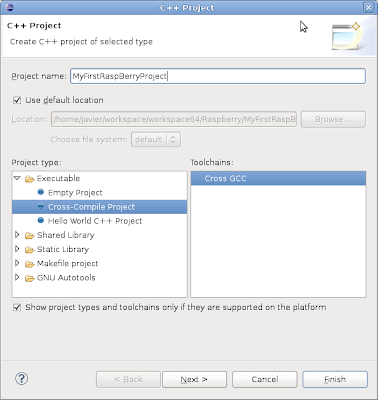Viewport: 378px width, 400px height.
Task: Click the Finish button
Action: coord(335,379)
